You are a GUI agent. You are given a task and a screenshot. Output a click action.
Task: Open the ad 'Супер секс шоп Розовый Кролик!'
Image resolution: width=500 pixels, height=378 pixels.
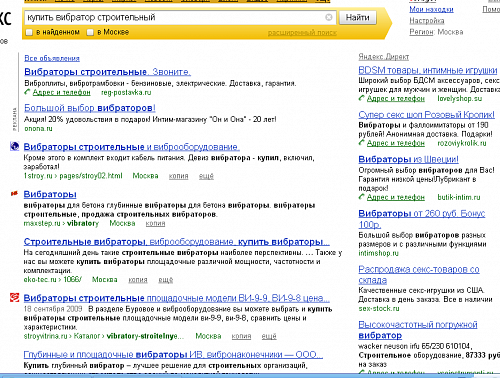pos(427,115)
